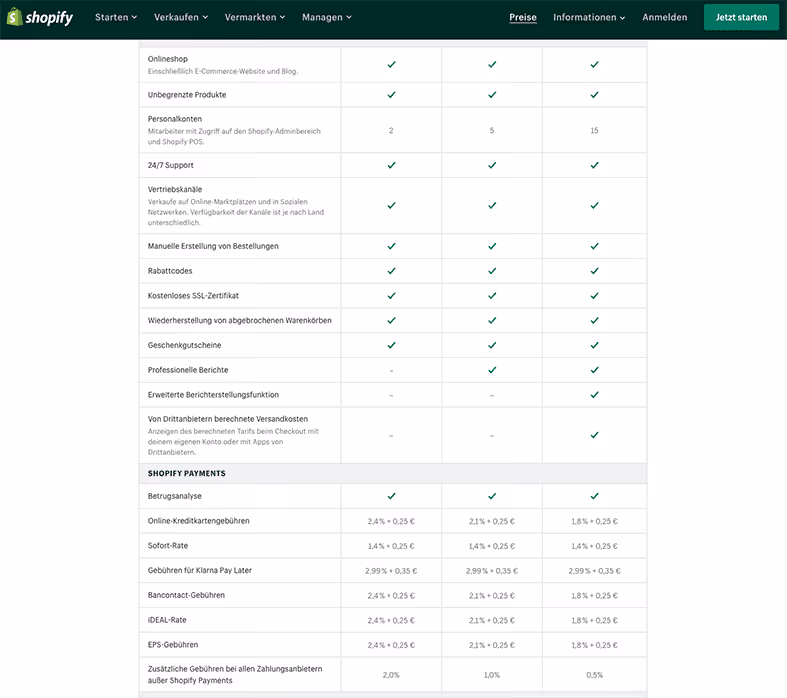The image size is (787, 698).
Task: Click first checkmark in Kostenloses SSL-Zertifikat row
Action: tap(391, 296)
